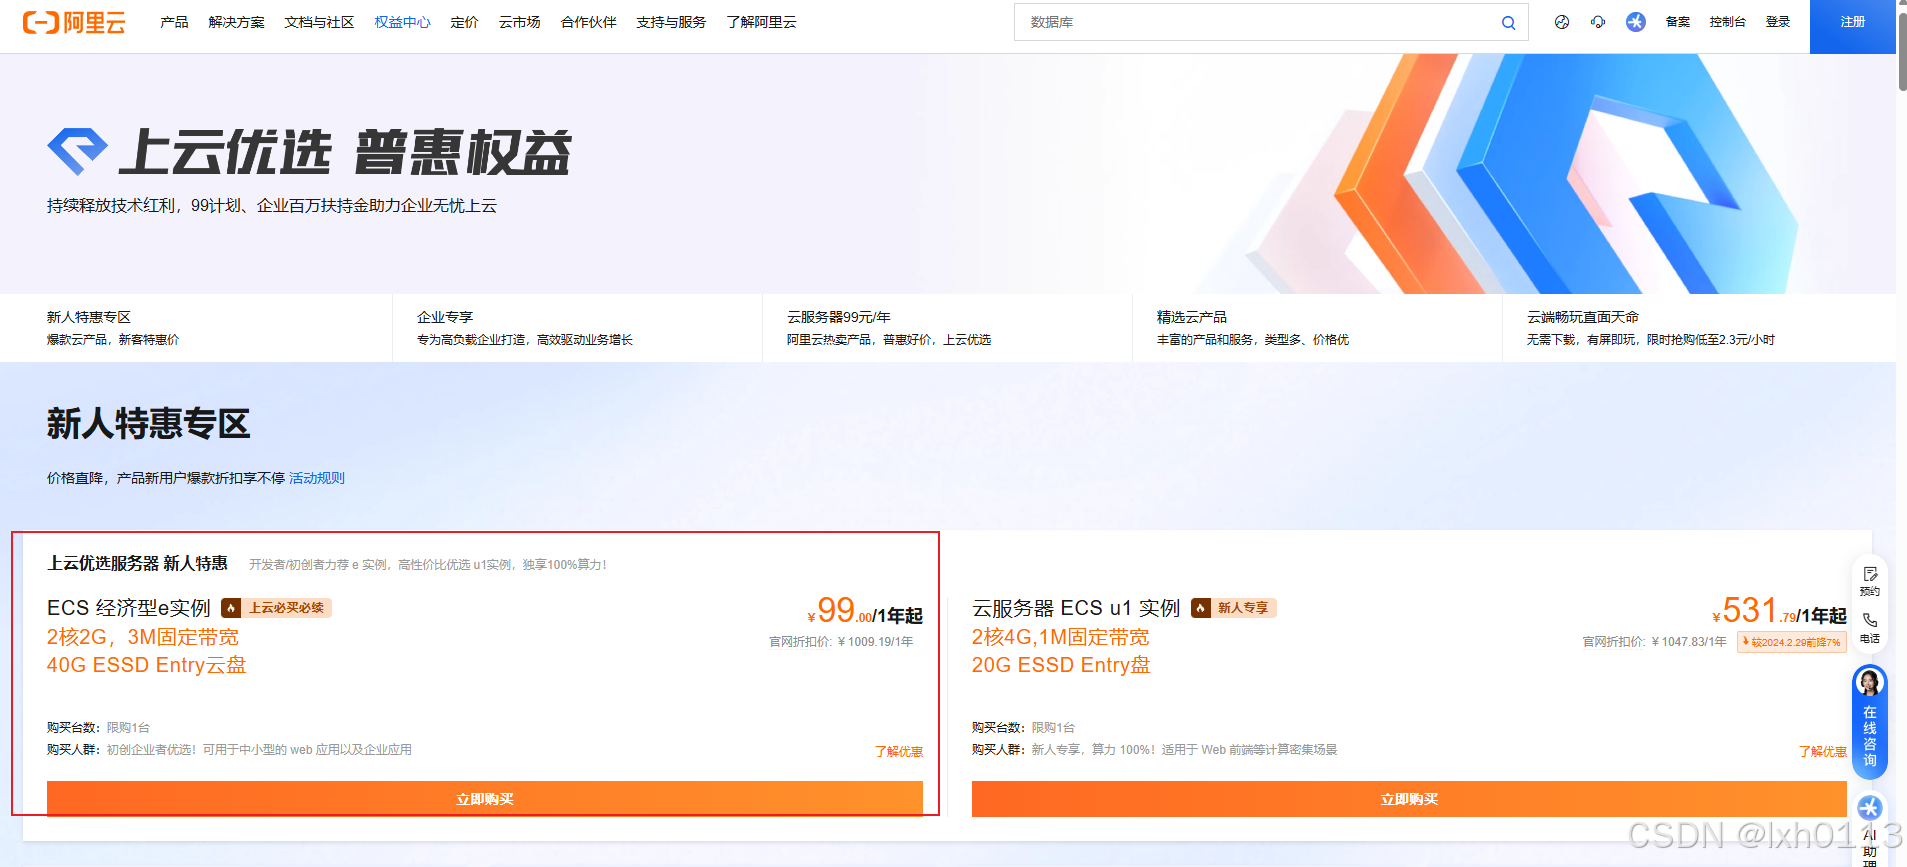Click the ¥531.79/1年起 price
Viewport: 1907px width, 867px height.
click(1779, 611)
